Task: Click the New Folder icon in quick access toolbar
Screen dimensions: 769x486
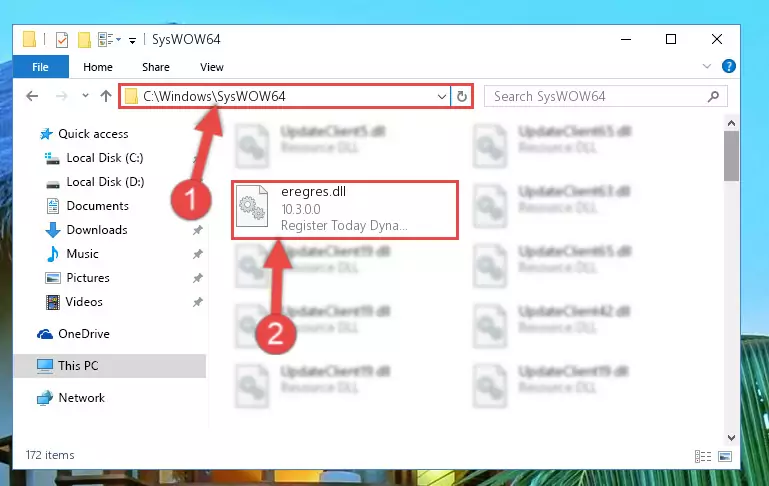Action: (x=84, y=40)
